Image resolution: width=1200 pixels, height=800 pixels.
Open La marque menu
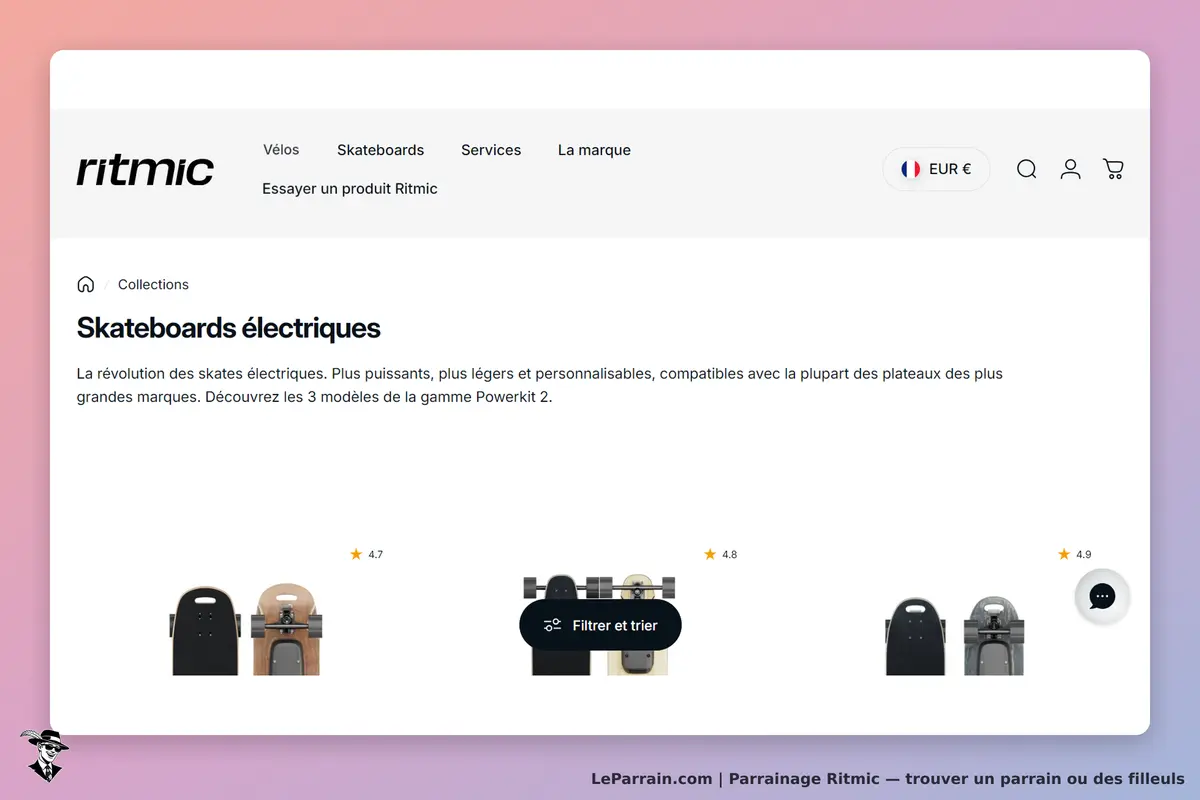pos(594,150)
